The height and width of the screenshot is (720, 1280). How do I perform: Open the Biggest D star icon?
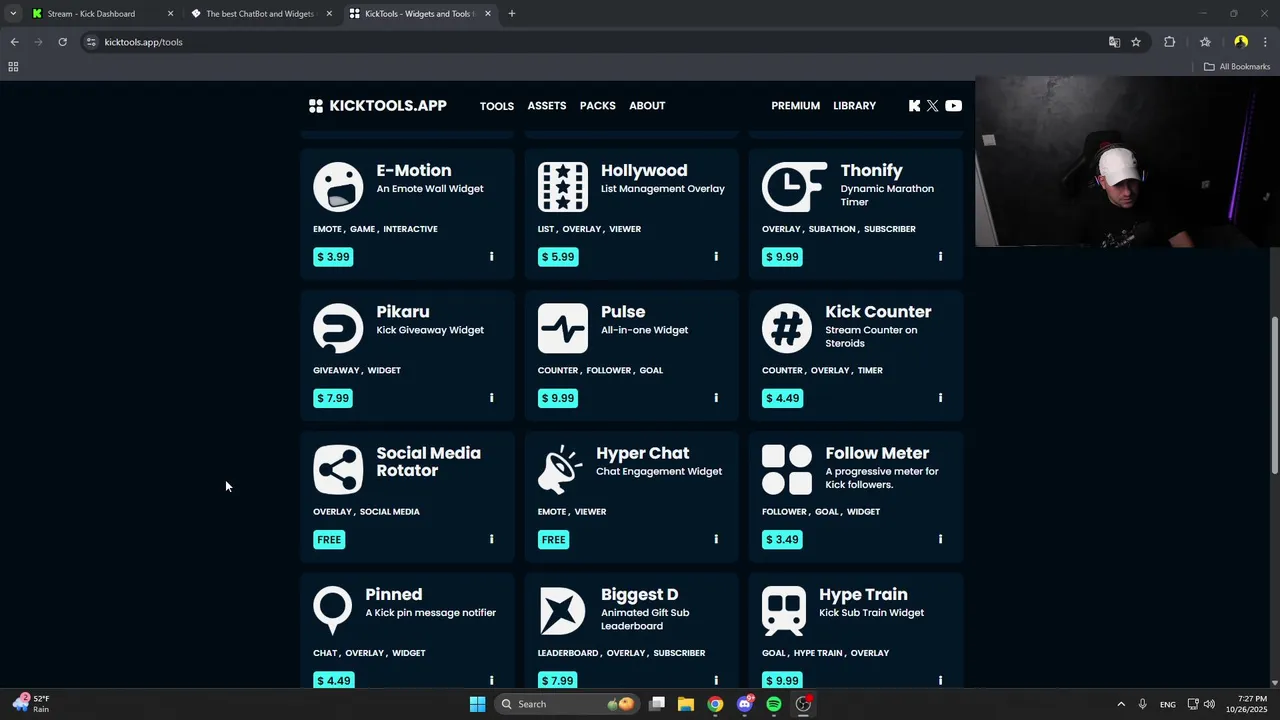[563, 611]
